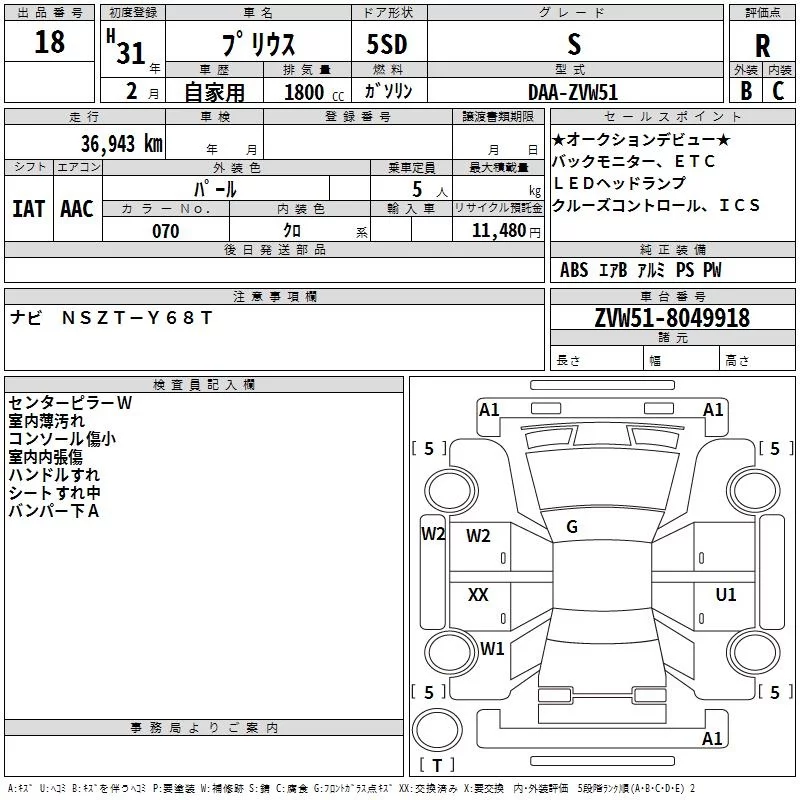The image size is (800, 800).
Task: Click the U1 dent marker on the diagram
Action: pyautogui.click(x=725, y=595)
